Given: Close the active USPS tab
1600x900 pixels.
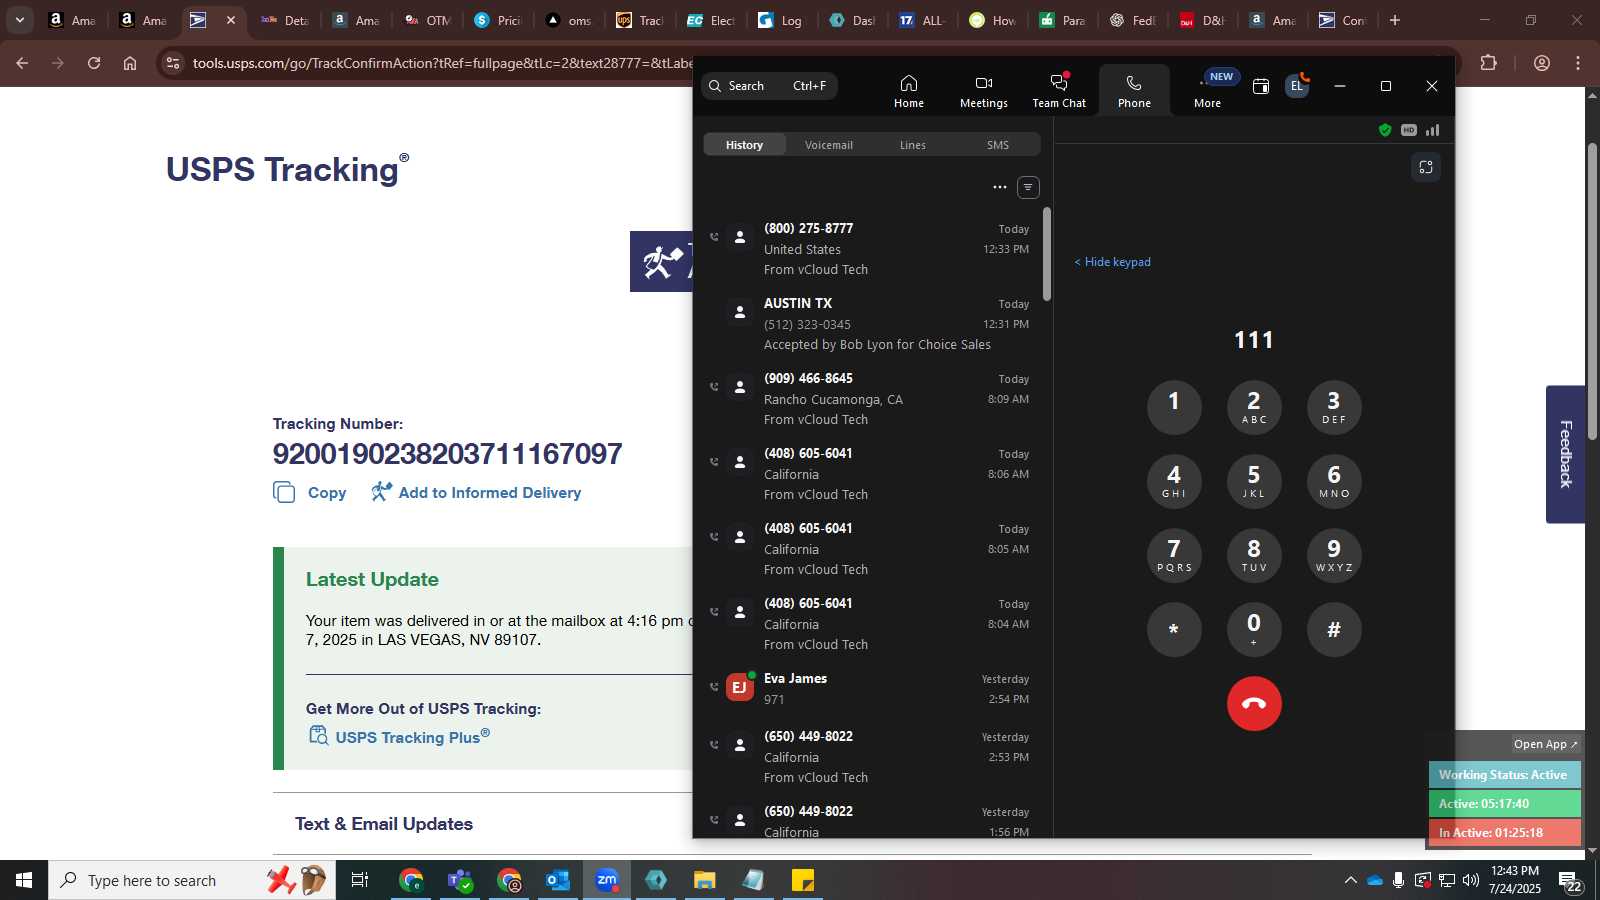Looking at the screenshot, I should tap(230, 20).
